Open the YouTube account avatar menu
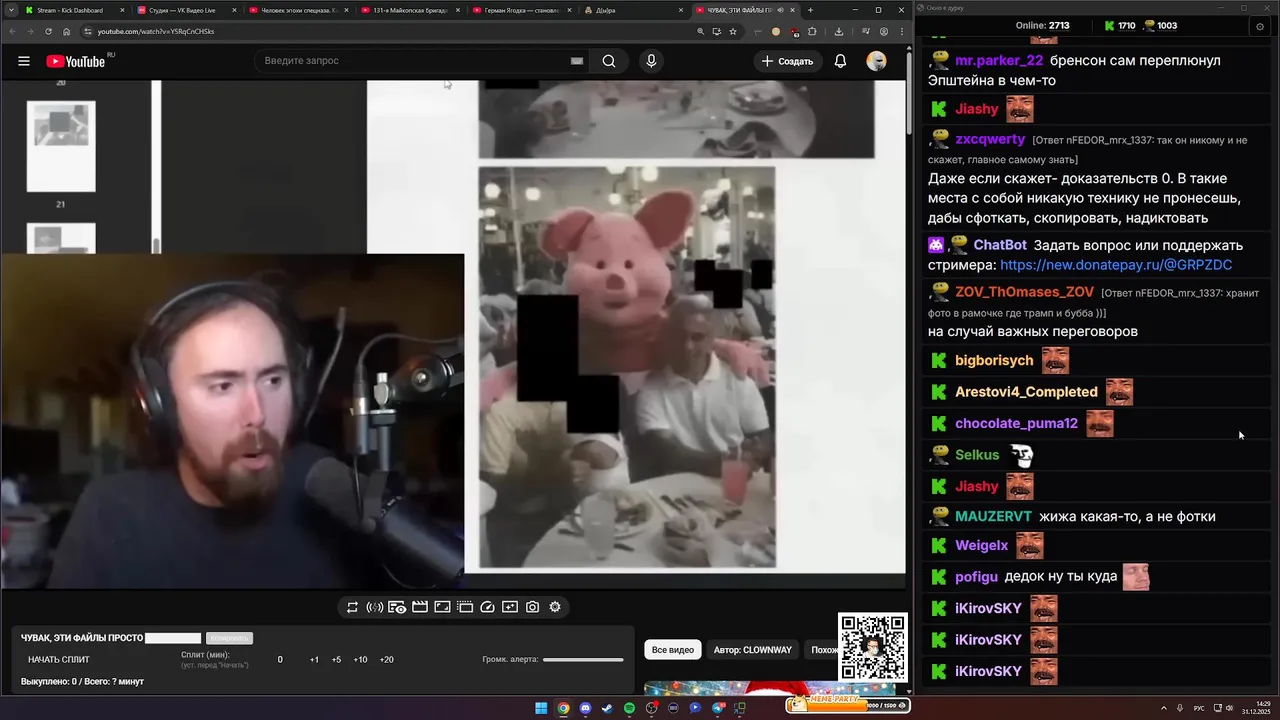The width and height of the screenshot is (1280, 720). 876,61
